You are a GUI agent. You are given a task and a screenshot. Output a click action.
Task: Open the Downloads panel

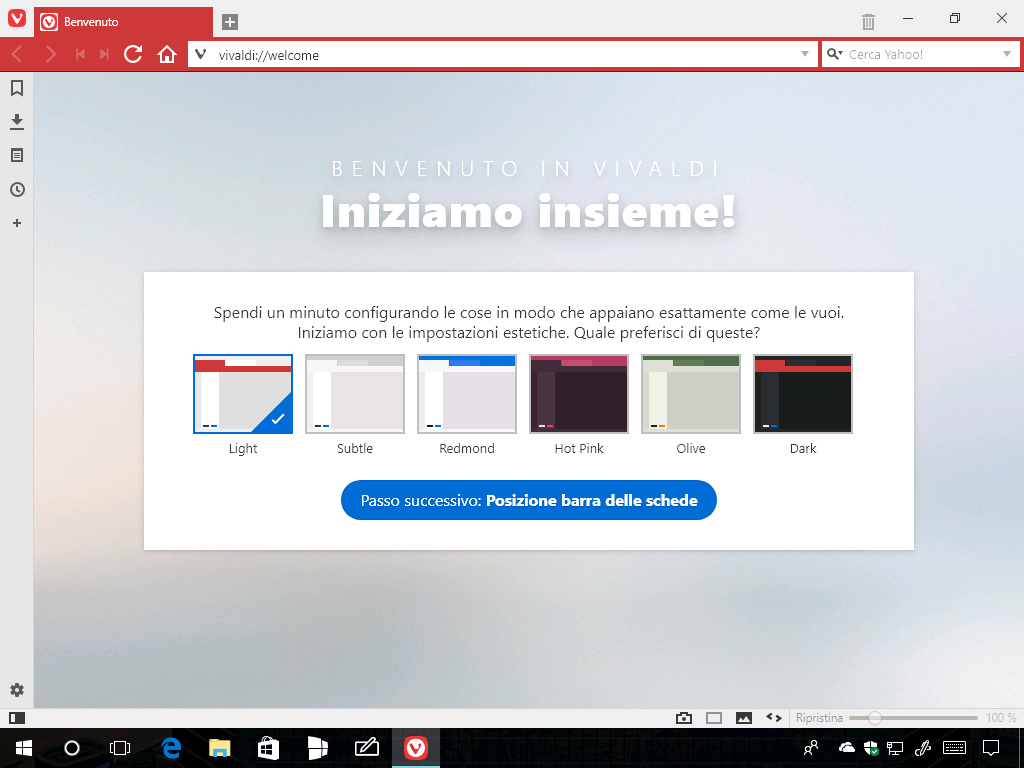tap(17, 121)
